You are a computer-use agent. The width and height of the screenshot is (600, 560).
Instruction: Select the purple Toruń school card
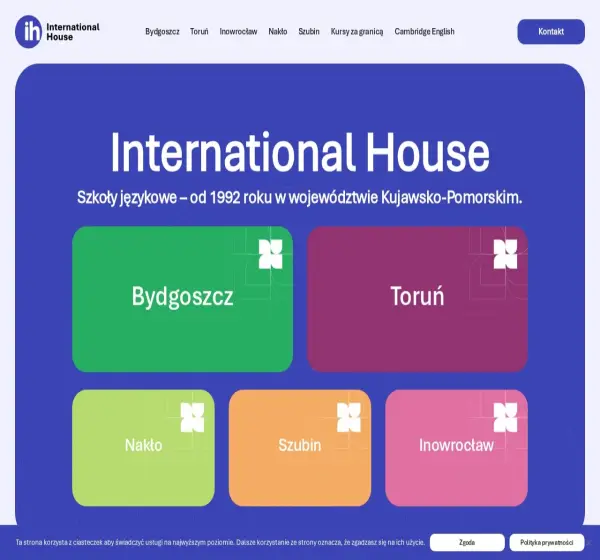[417, 299]
